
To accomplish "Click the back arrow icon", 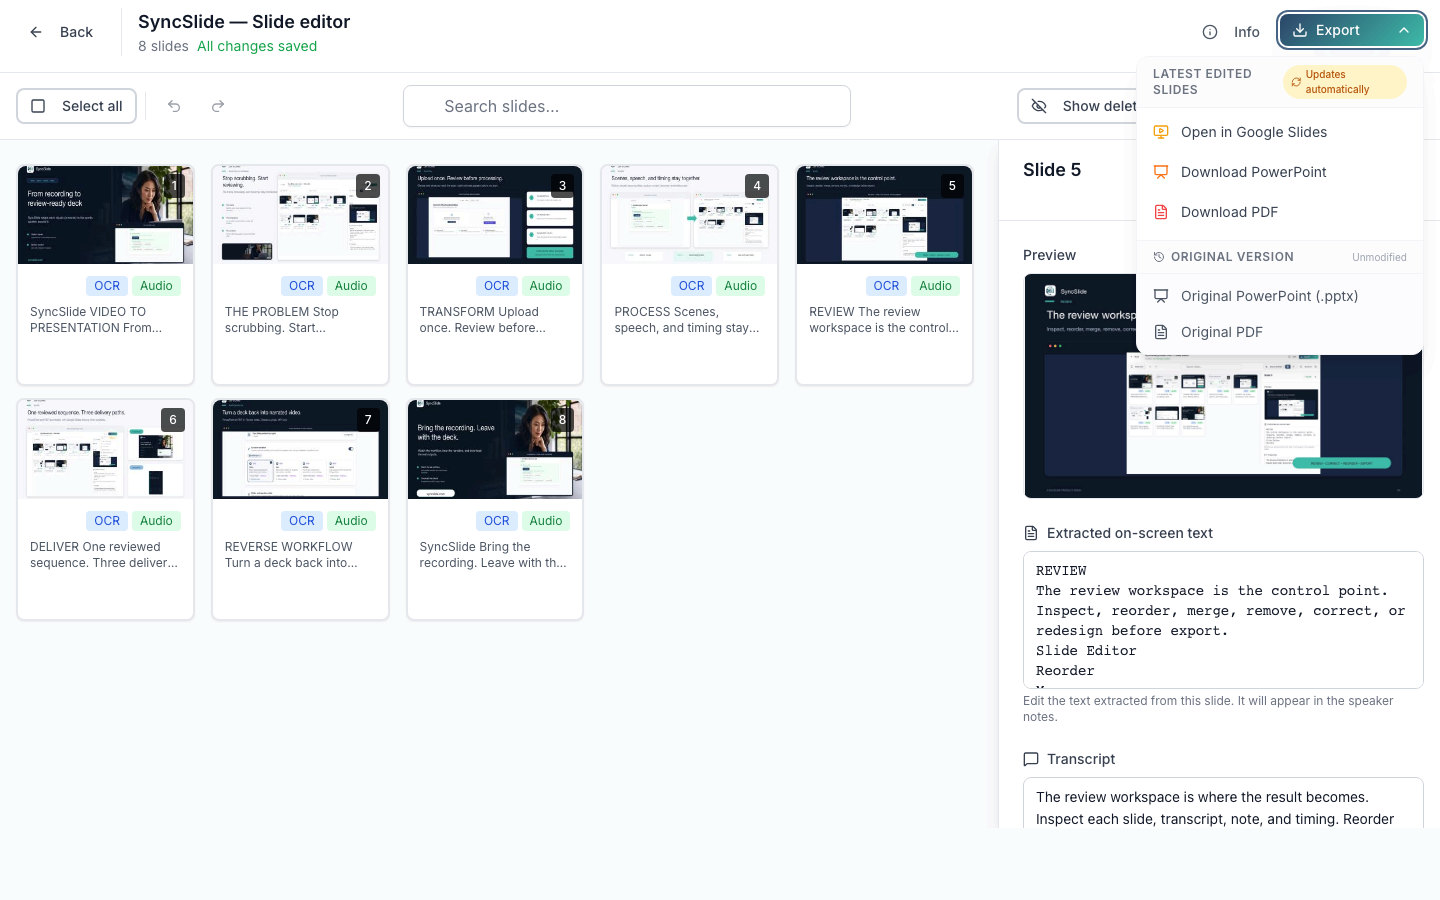I will coord(36,32).
